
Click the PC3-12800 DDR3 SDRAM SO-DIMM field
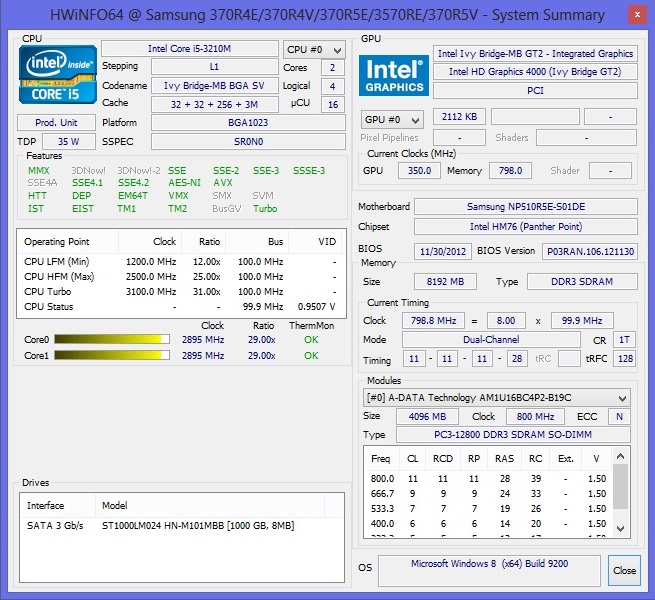[513, 435]
